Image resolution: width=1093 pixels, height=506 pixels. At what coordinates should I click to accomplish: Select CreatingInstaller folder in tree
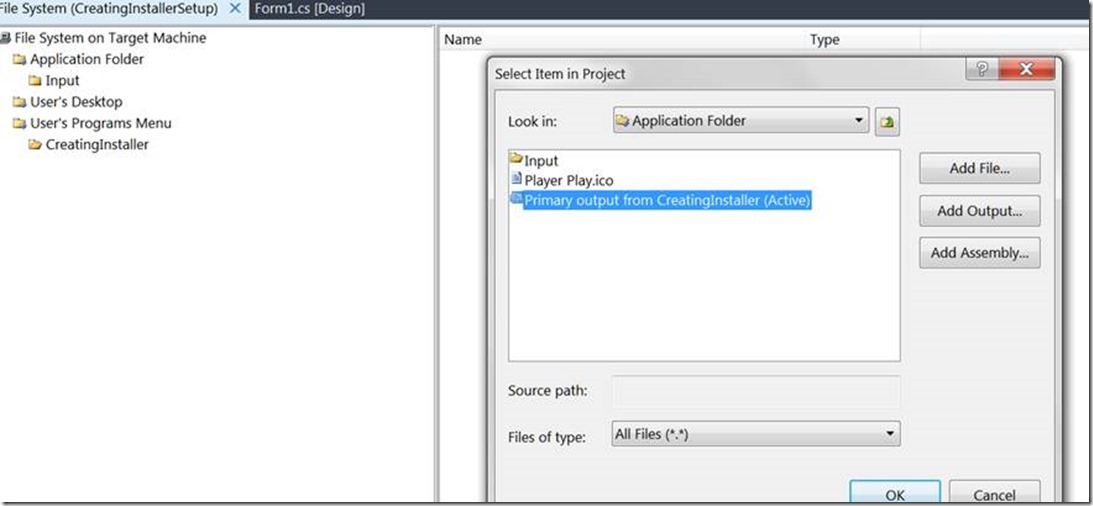pyautogui.click(x=97, y=145)
